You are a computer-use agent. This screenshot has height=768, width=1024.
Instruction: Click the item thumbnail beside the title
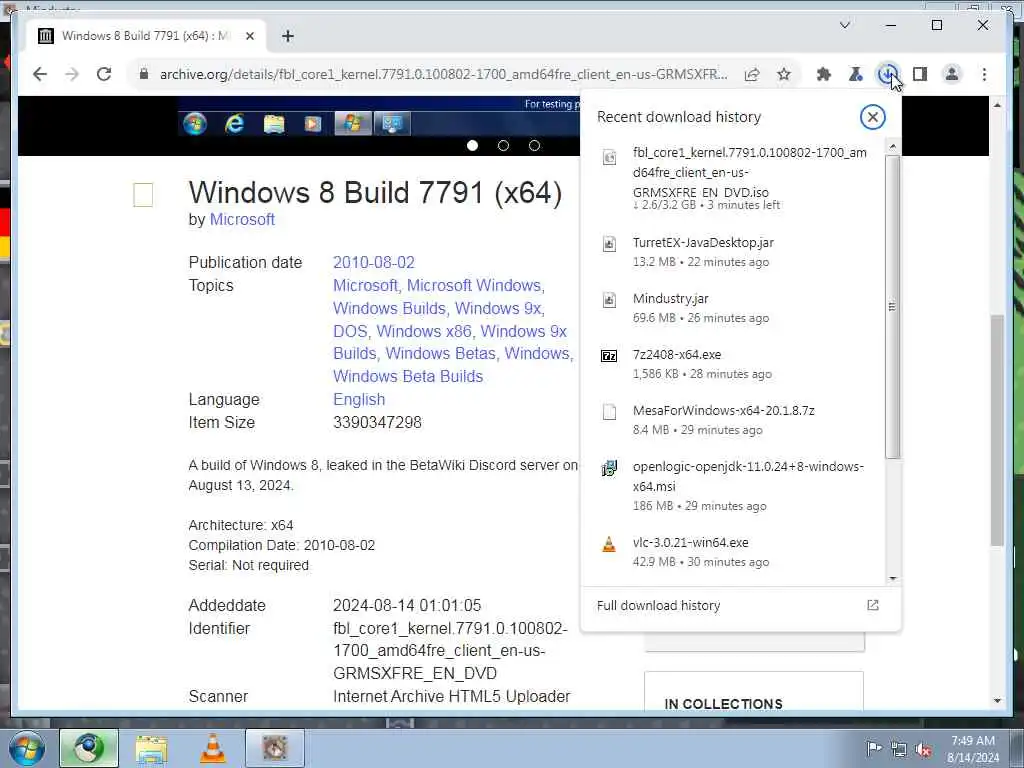143,195
